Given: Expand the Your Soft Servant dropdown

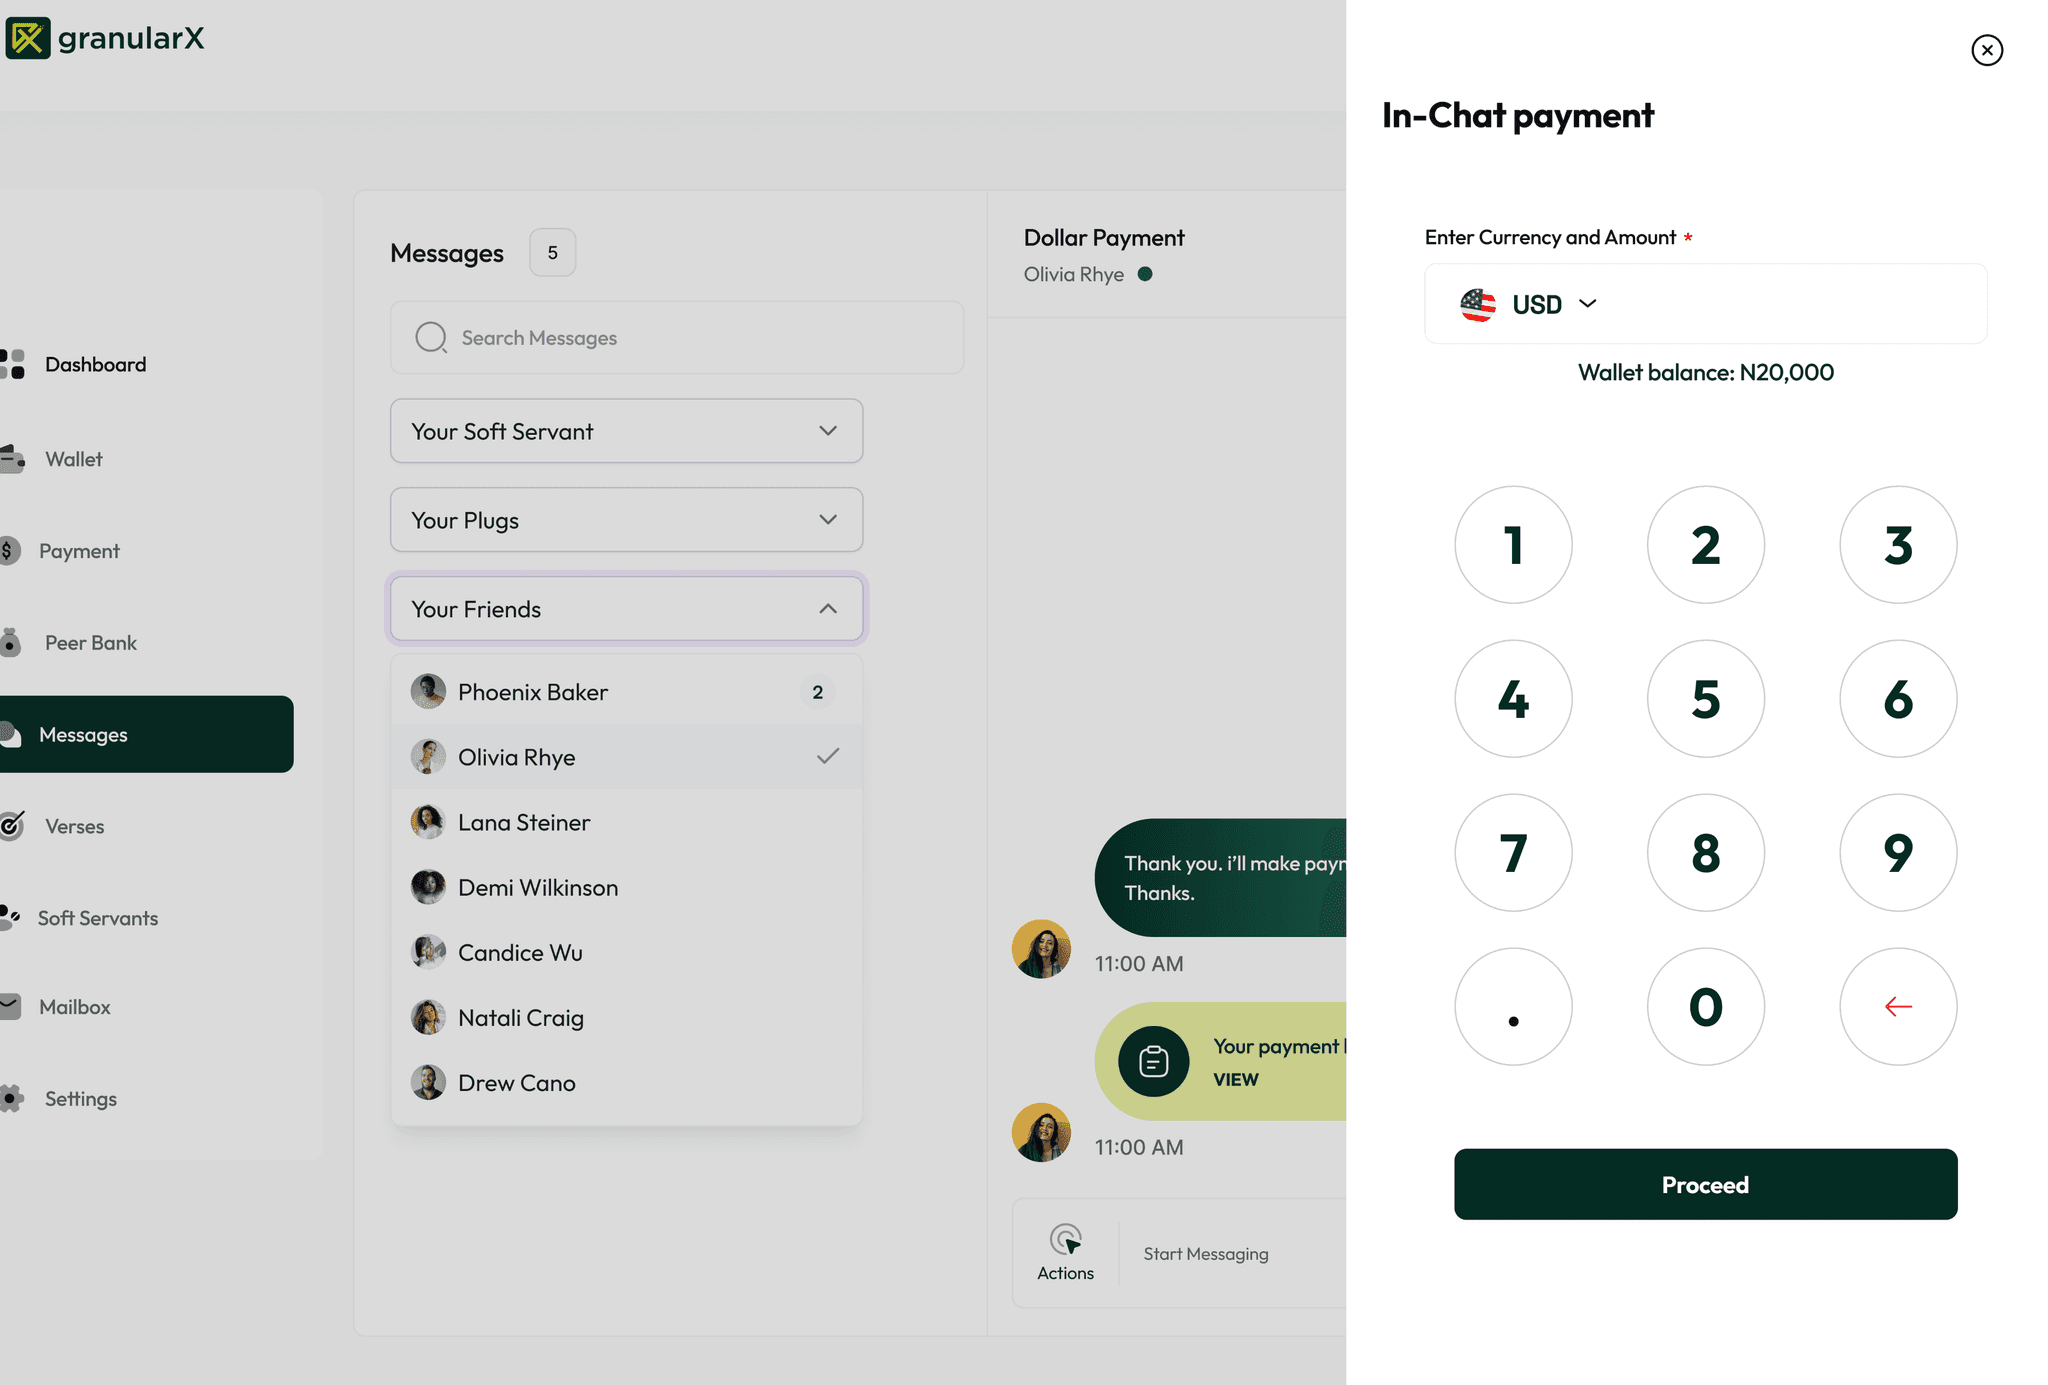Looking at the screenshot, I should coord(626,431).
